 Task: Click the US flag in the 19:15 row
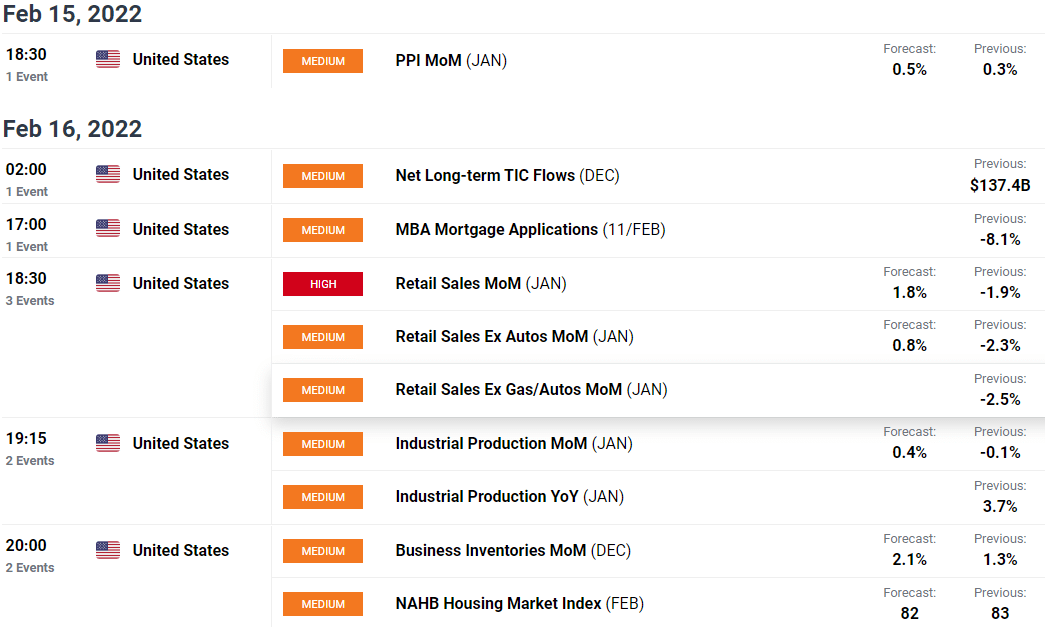point(108,443)
